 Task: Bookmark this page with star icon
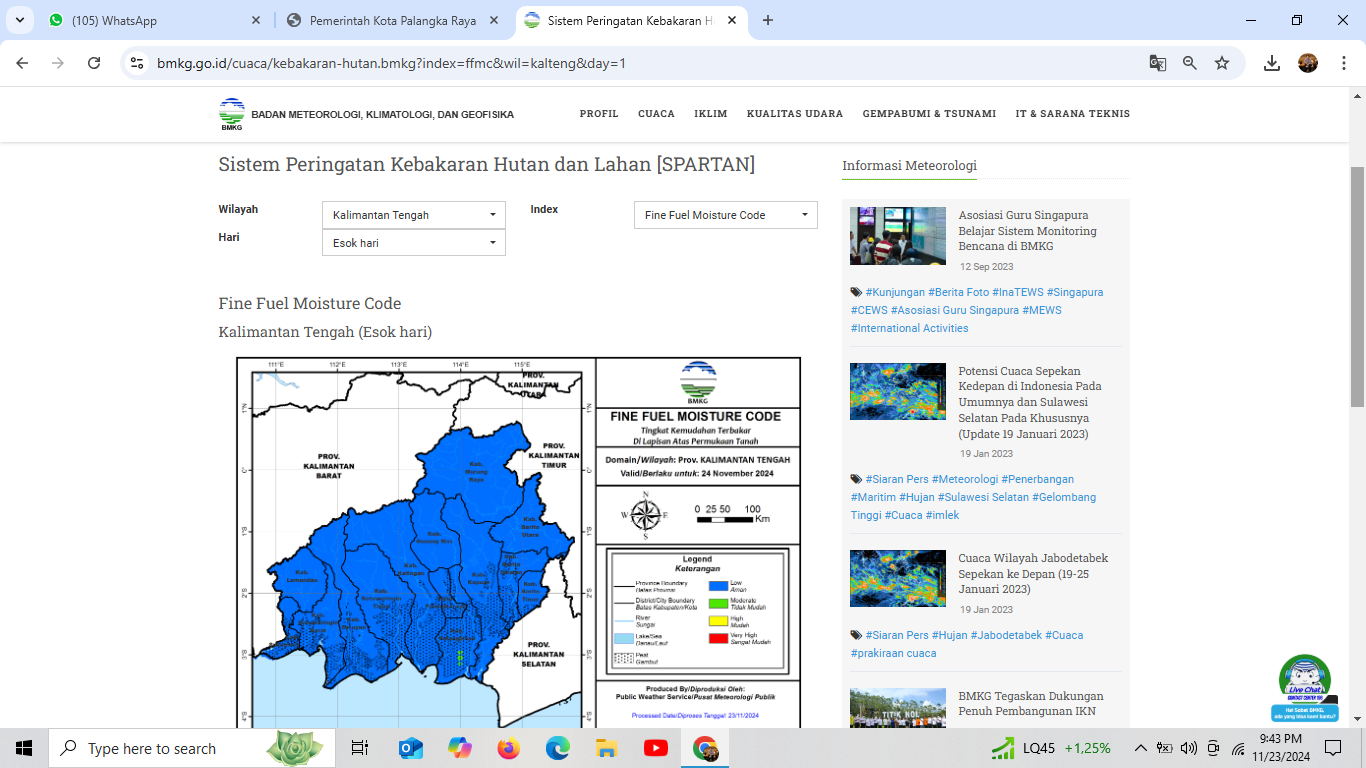(x=1222, y=63)
